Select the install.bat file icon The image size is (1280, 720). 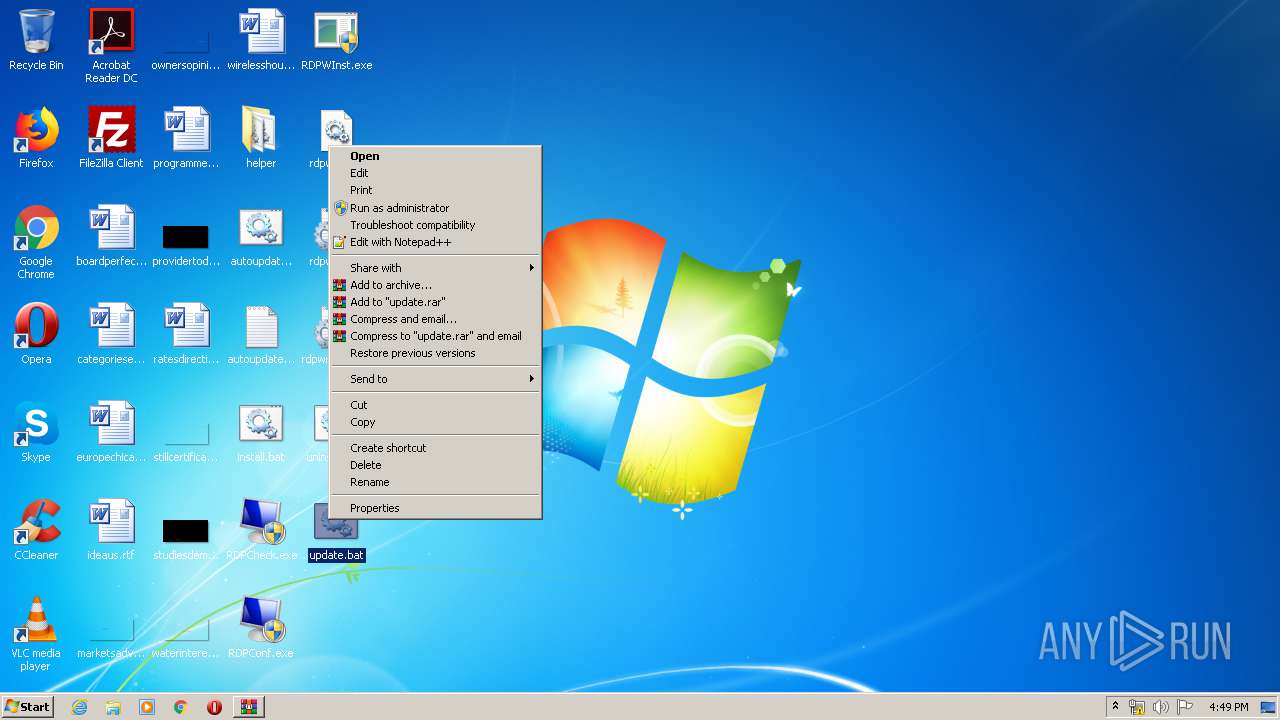(x=261, y=432)
